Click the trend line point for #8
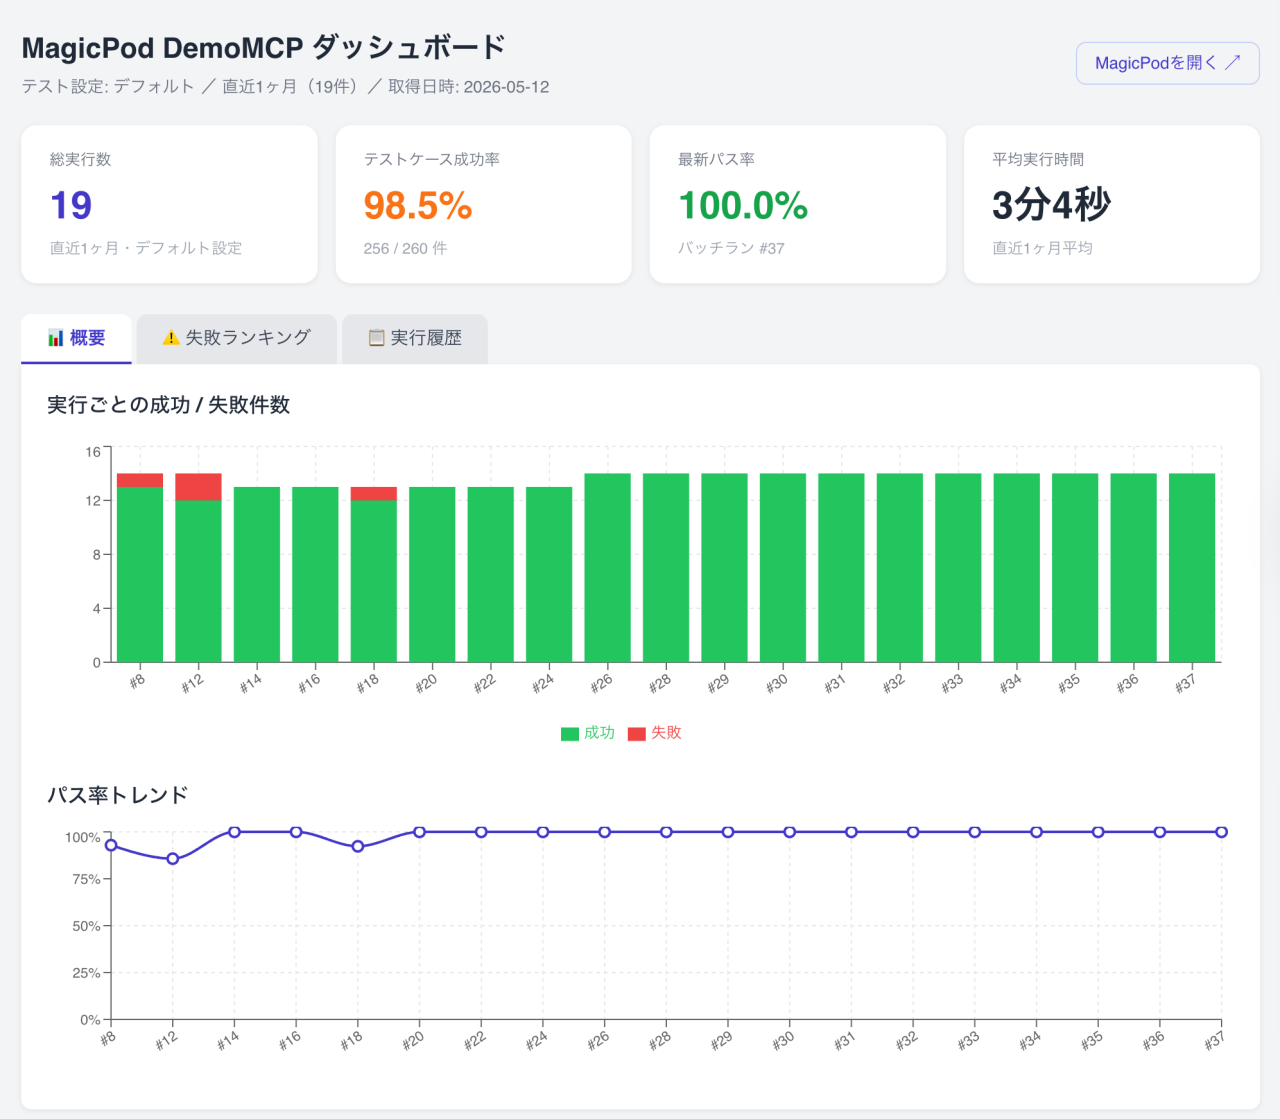1280x1119 pixels. coord(111,846)
